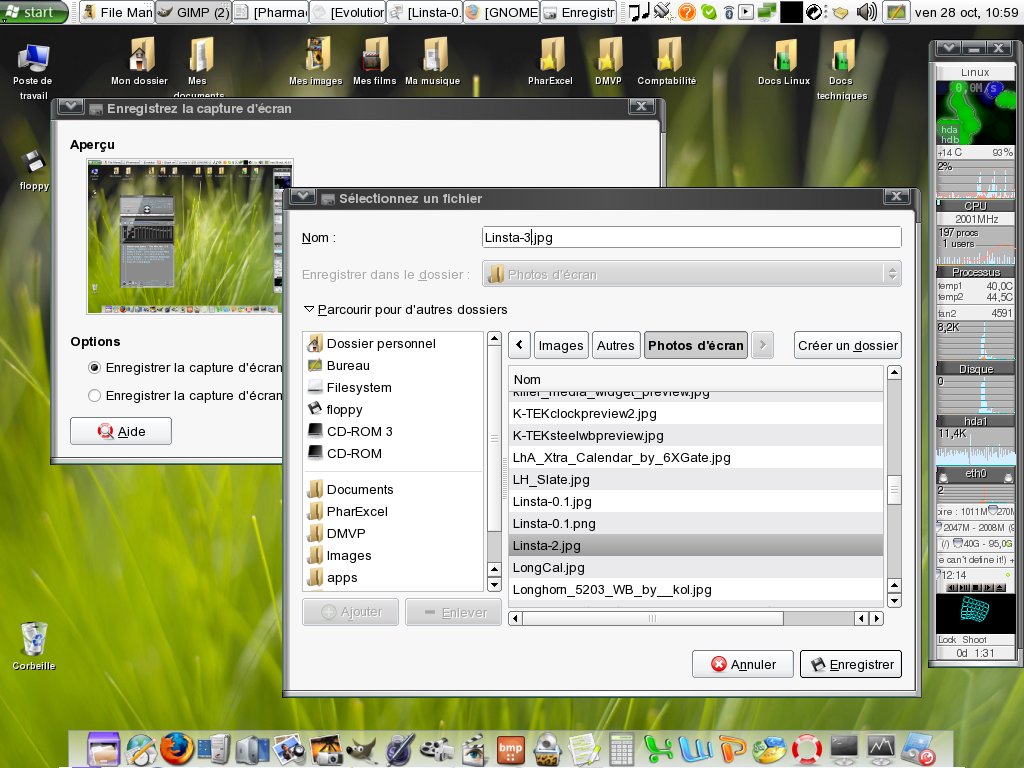Switch to File Man taskbar entry

(118, 12)
